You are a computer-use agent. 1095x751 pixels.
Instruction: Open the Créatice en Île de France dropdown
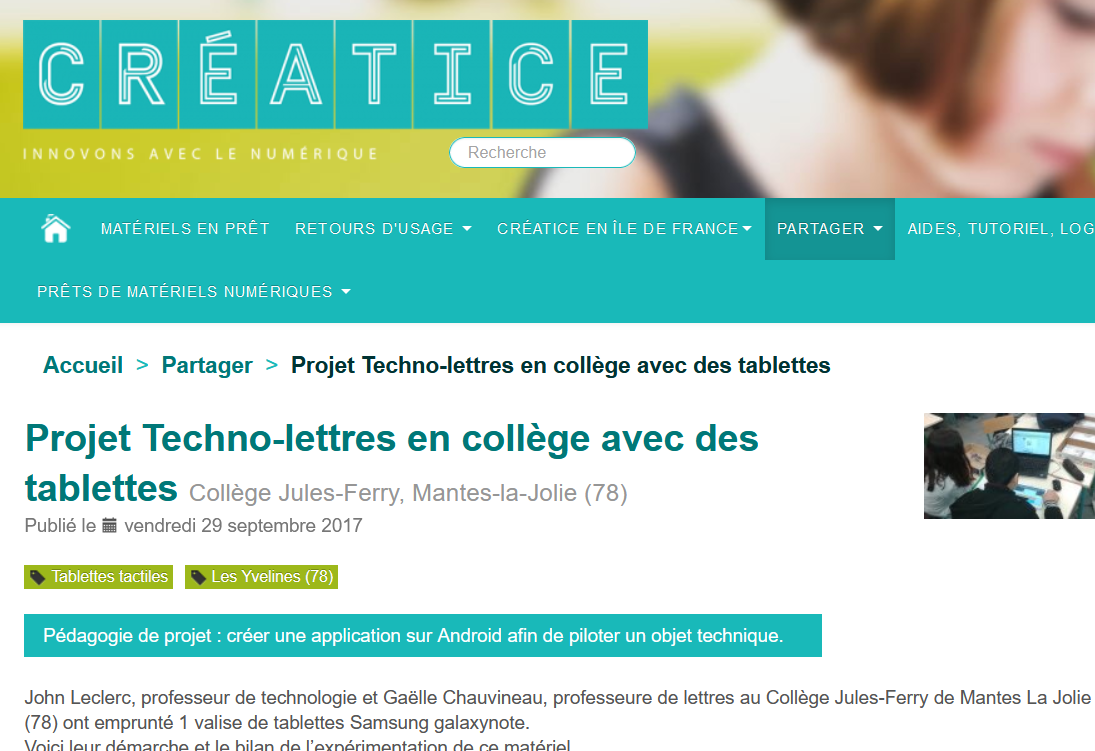[x=624, y=229]
